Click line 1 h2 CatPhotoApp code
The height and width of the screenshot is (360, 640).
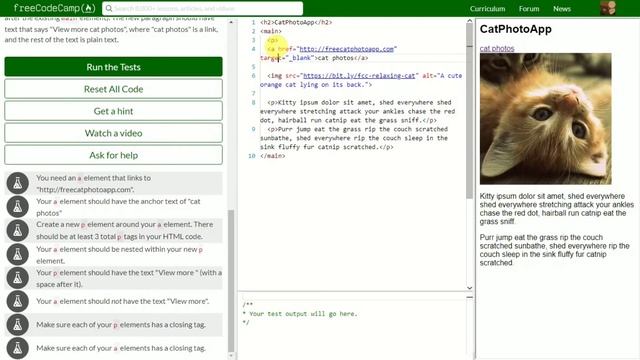(296, 22)
